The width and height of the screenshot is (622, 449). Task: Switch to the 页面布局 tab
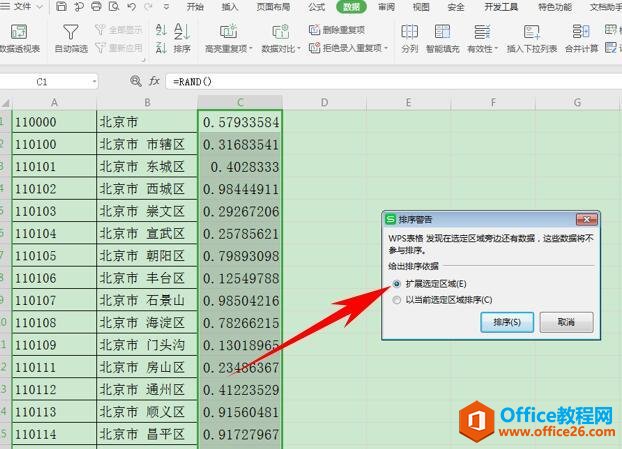(273, 7)
